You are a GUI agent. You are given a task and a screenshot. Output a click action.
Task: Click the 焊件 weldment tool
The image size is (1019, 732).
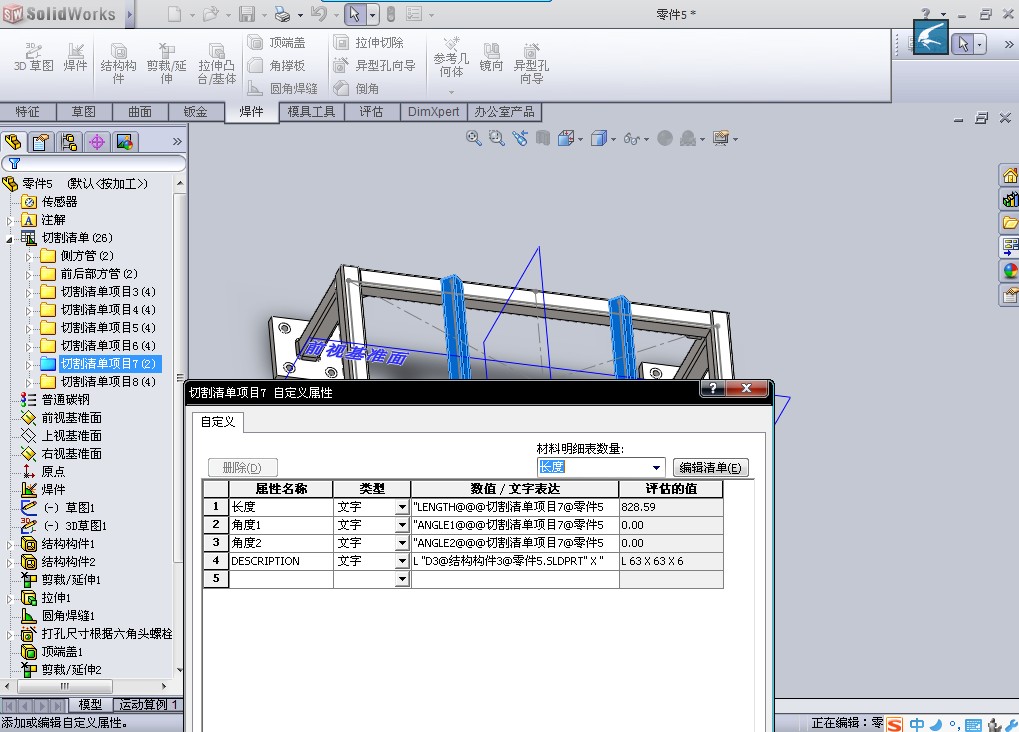(x=75, y=57)
